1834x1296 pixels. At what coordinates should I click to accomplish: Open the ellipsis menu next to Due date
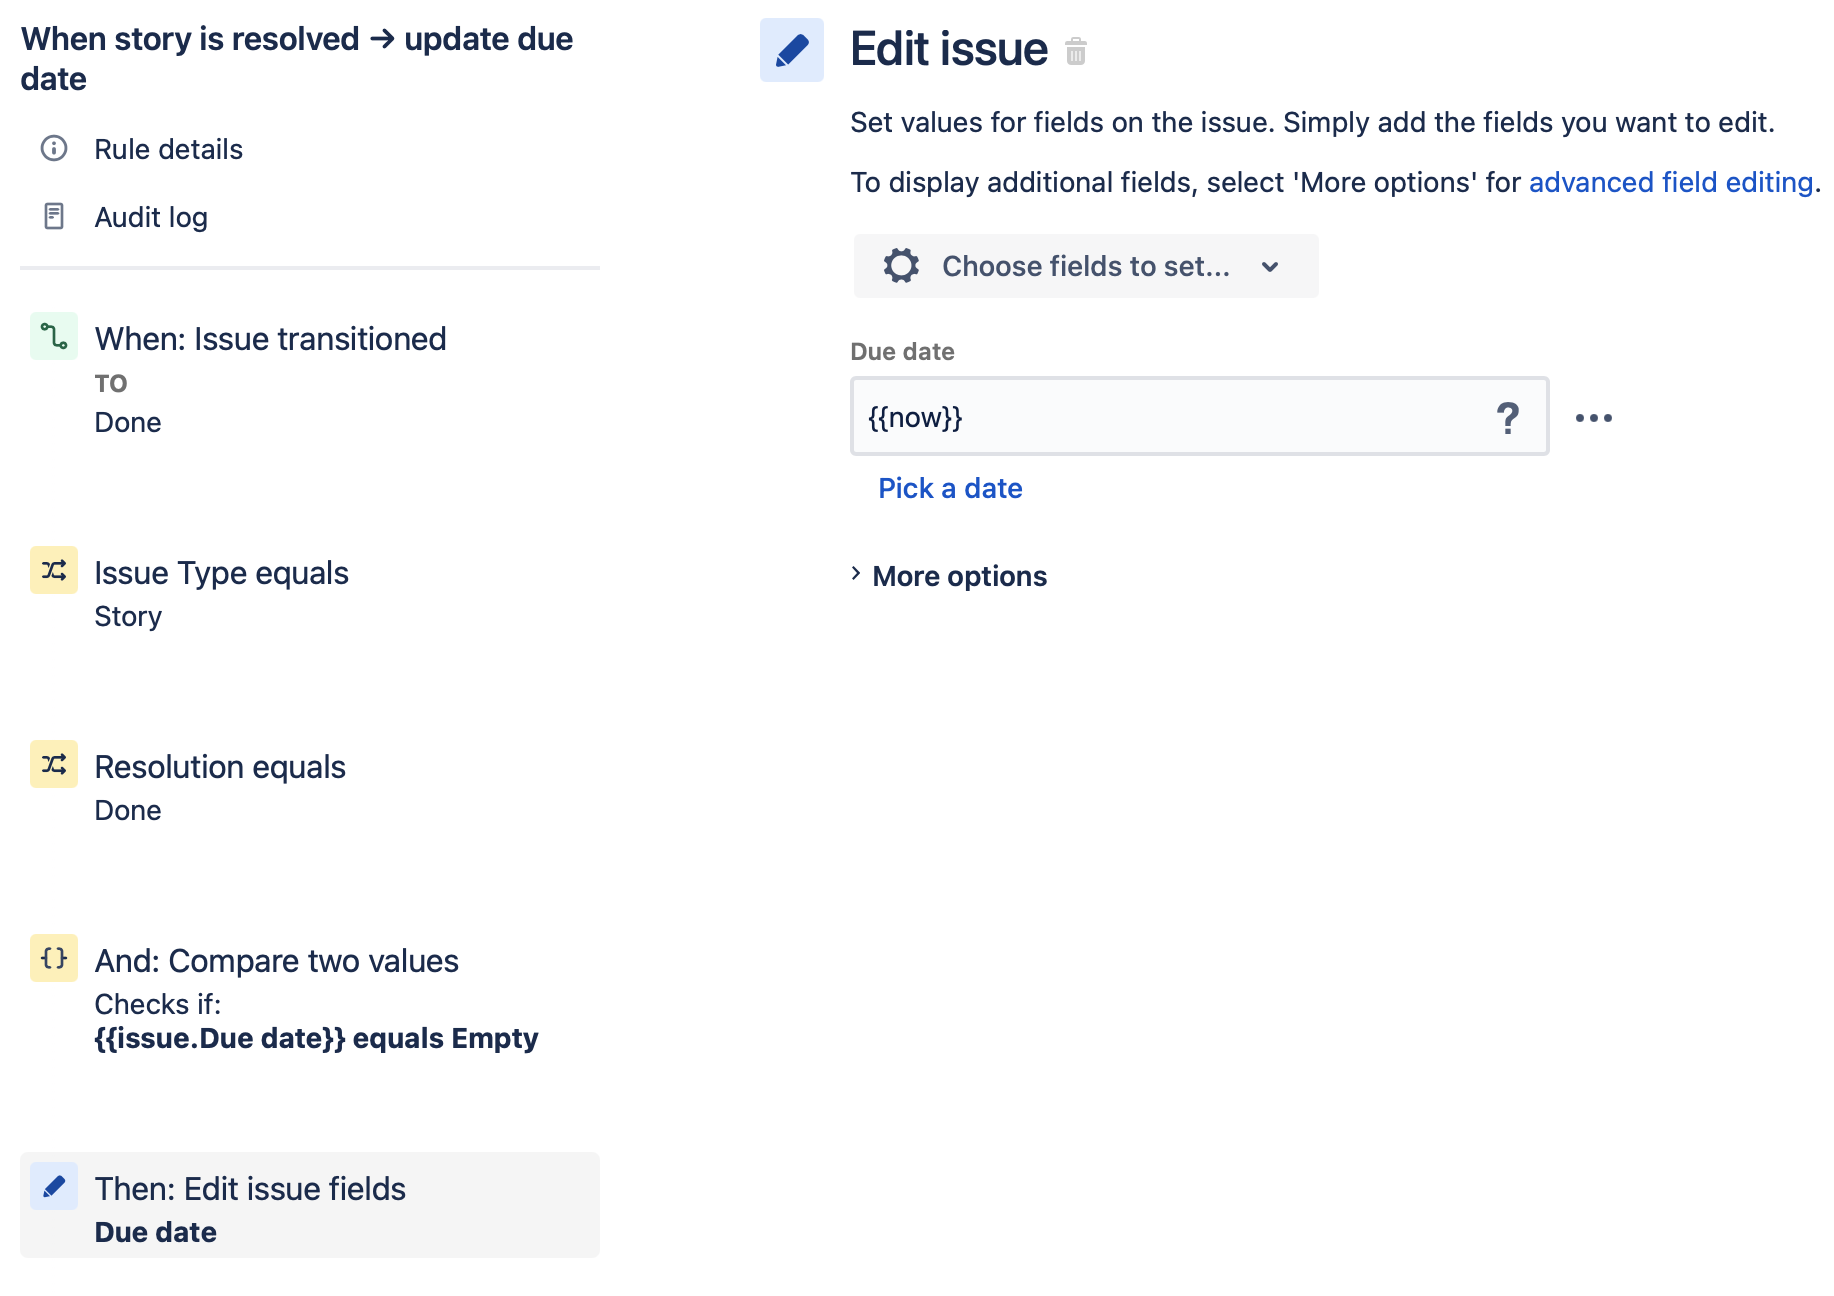coord(1592,417)
